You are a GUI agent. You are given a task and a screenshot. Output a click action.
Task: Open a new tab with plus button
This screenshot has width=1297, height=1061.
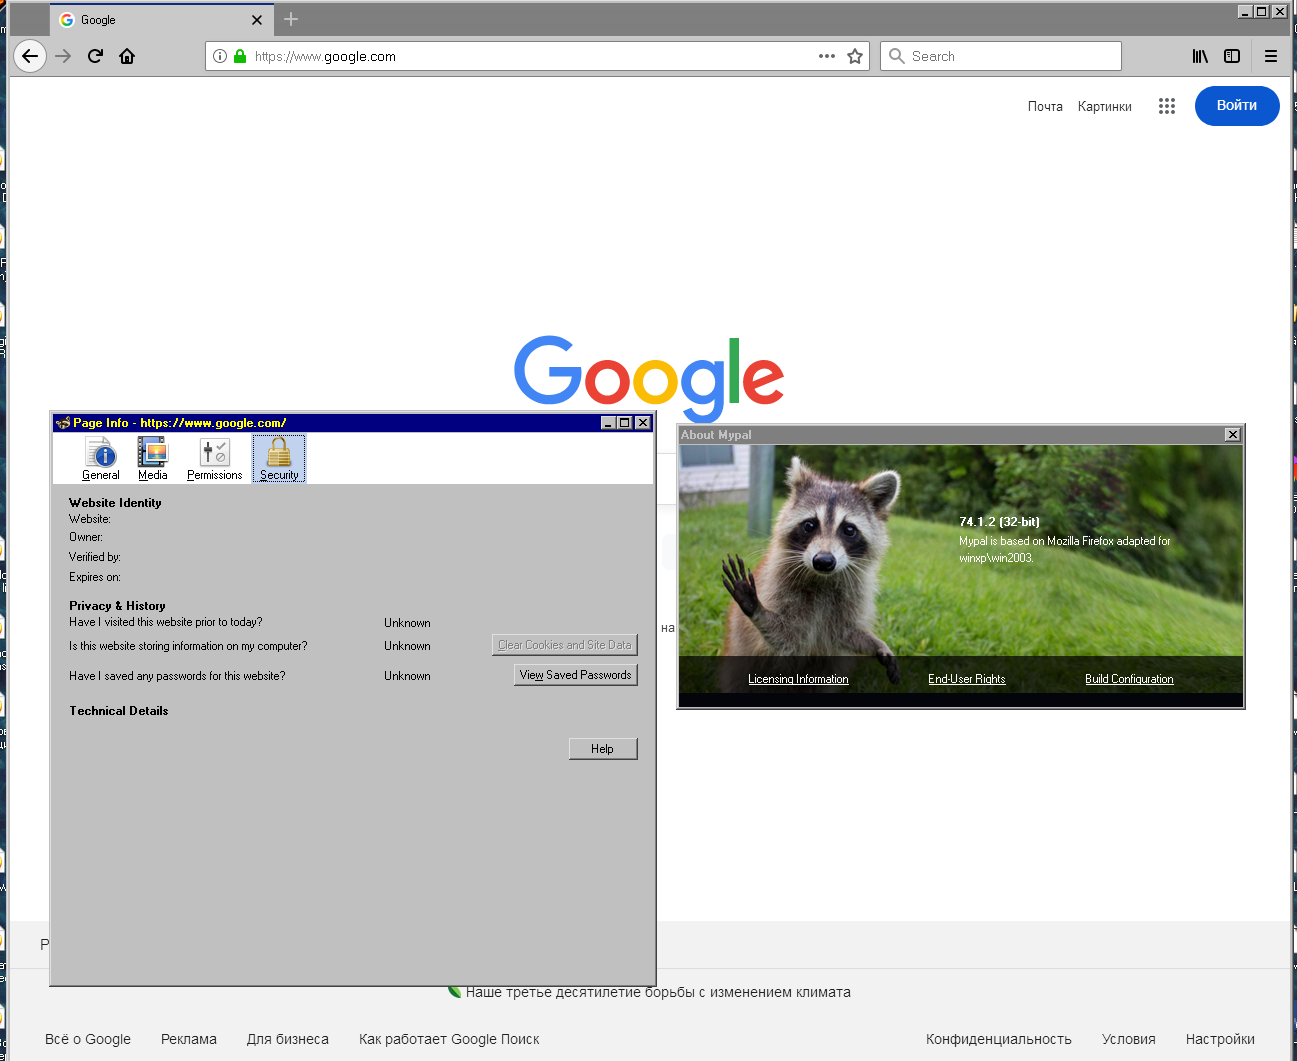[291, 19]
